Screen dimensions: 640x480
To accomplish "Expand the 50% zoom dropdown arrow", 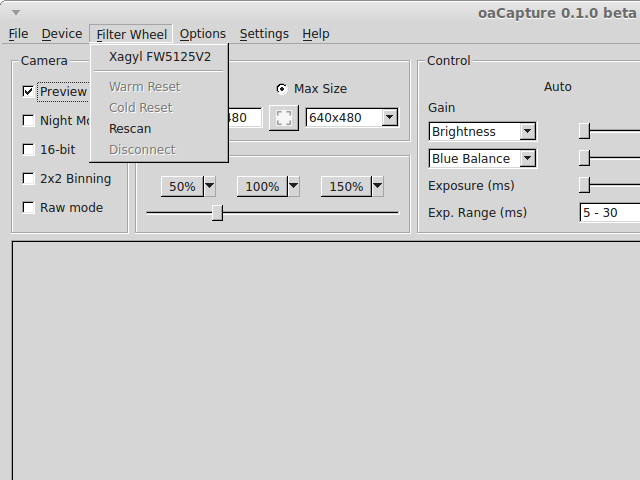I will point(209,186).
